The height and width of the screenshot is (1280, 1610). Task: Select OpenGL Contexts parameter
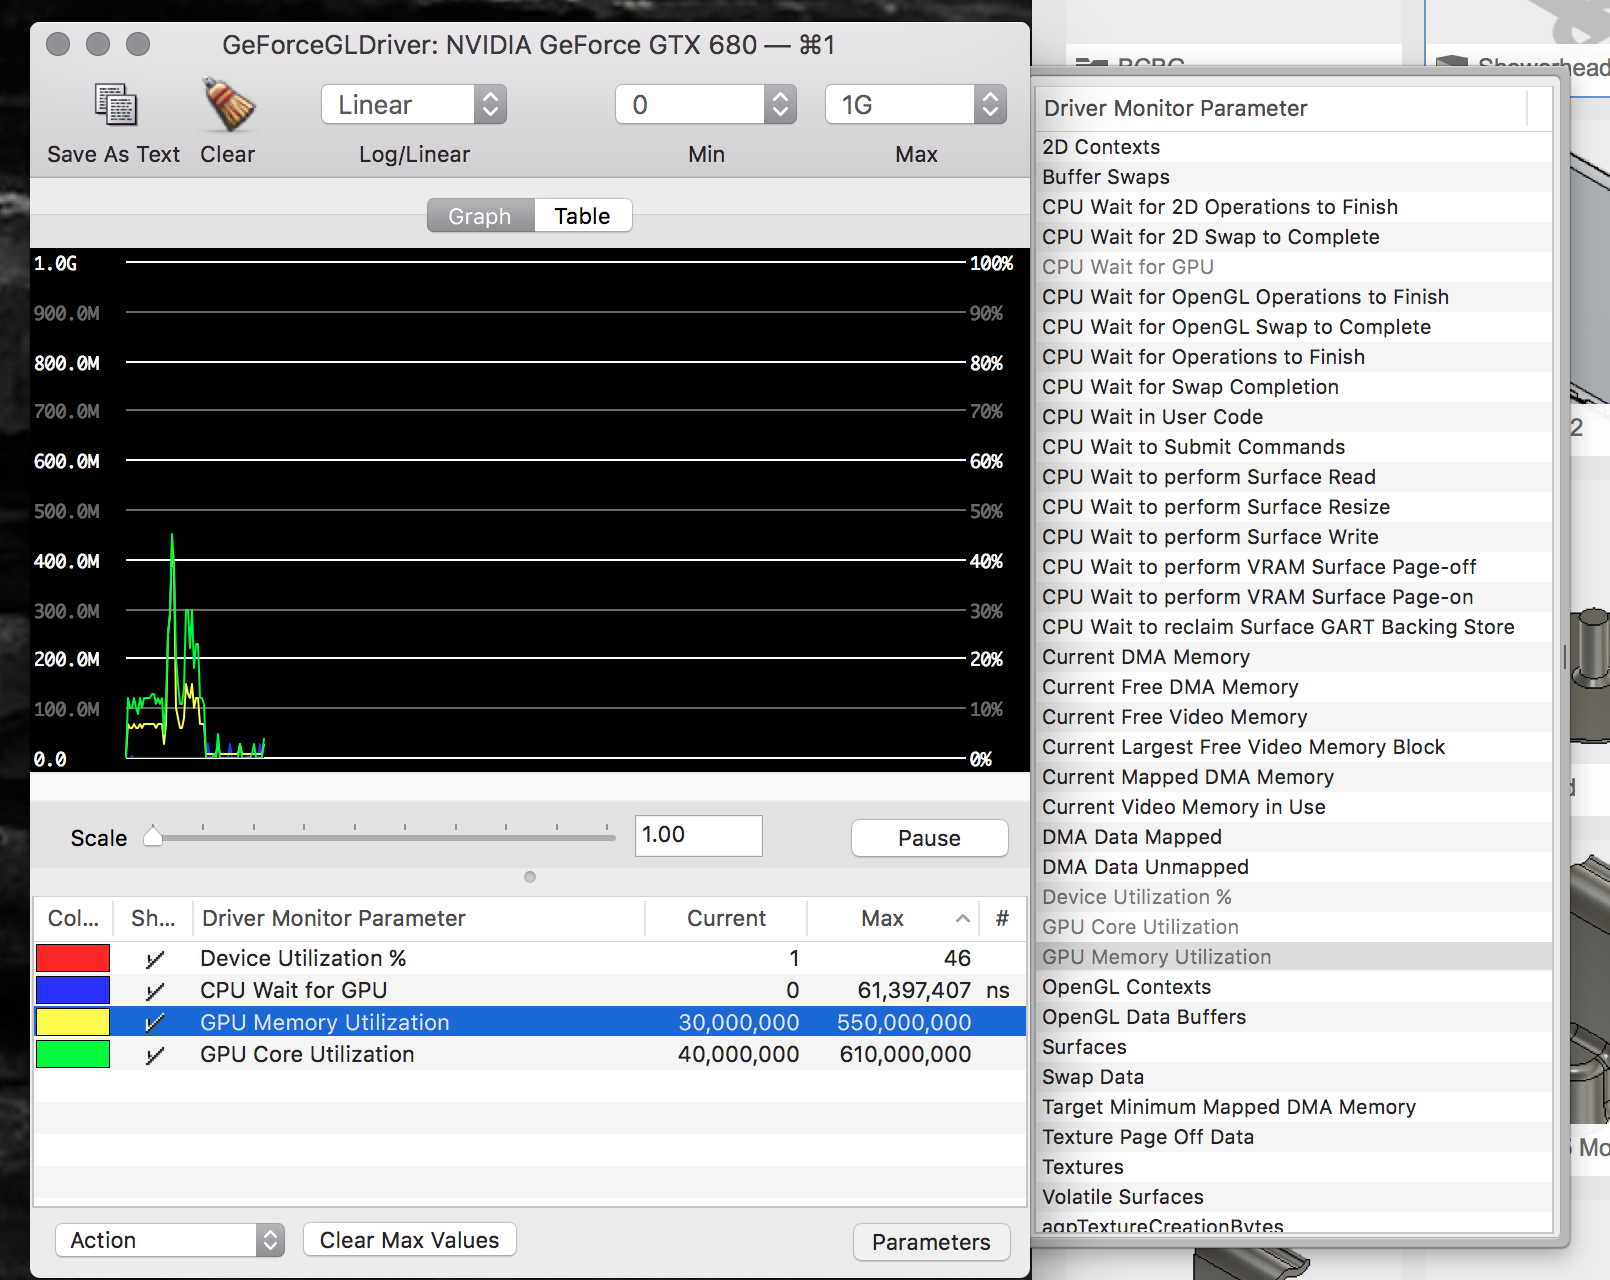pos(1294,987)
